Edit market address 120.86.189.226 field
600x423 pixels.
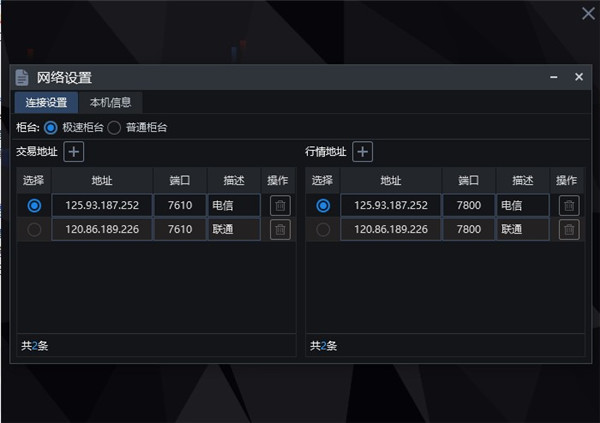[x=391, y=230]
